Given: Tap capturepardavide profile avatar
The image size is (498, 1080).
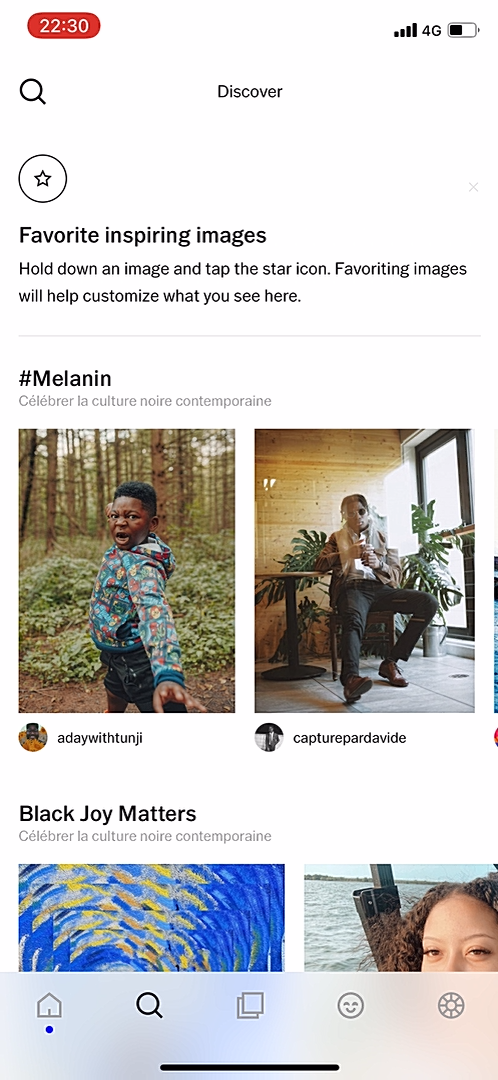Looking at the screenshot, I should [x=269, y=738].
